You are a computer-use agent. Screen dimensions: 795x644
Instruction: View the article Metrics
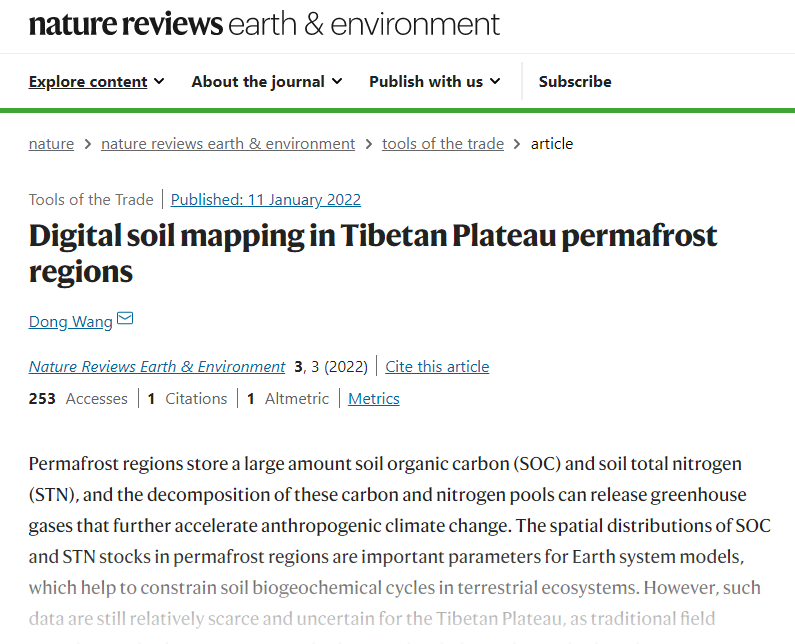[x=374, y=399]
